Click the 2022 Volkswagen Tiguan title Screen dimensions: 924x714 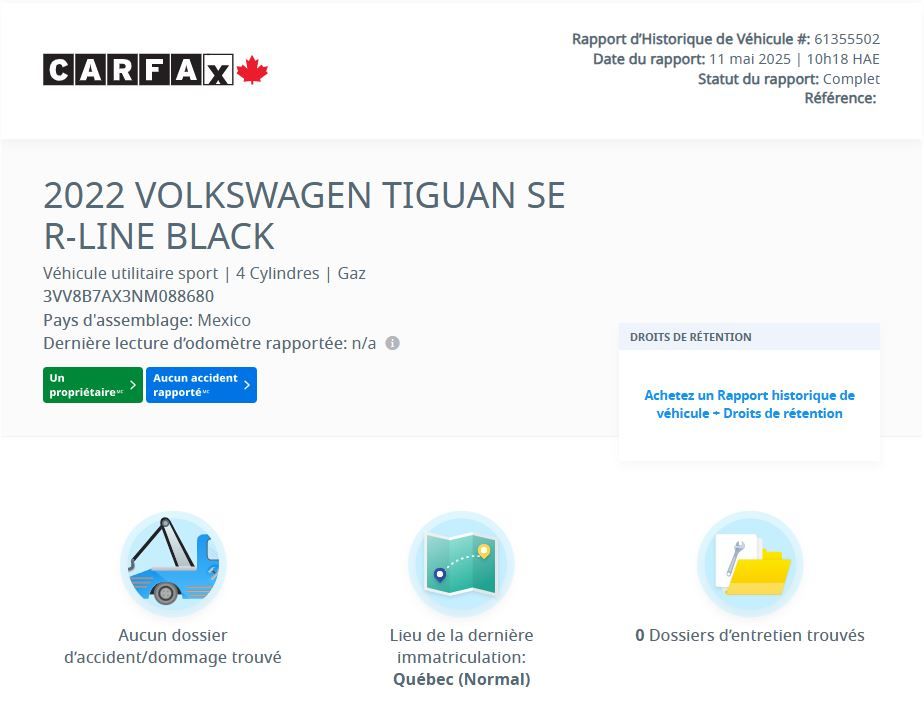(x=304, y=216)
